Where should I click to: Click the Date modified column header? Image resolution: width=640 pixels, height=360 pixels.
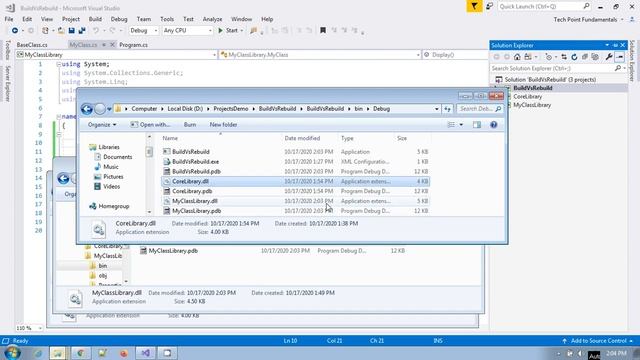pos(302,138)
